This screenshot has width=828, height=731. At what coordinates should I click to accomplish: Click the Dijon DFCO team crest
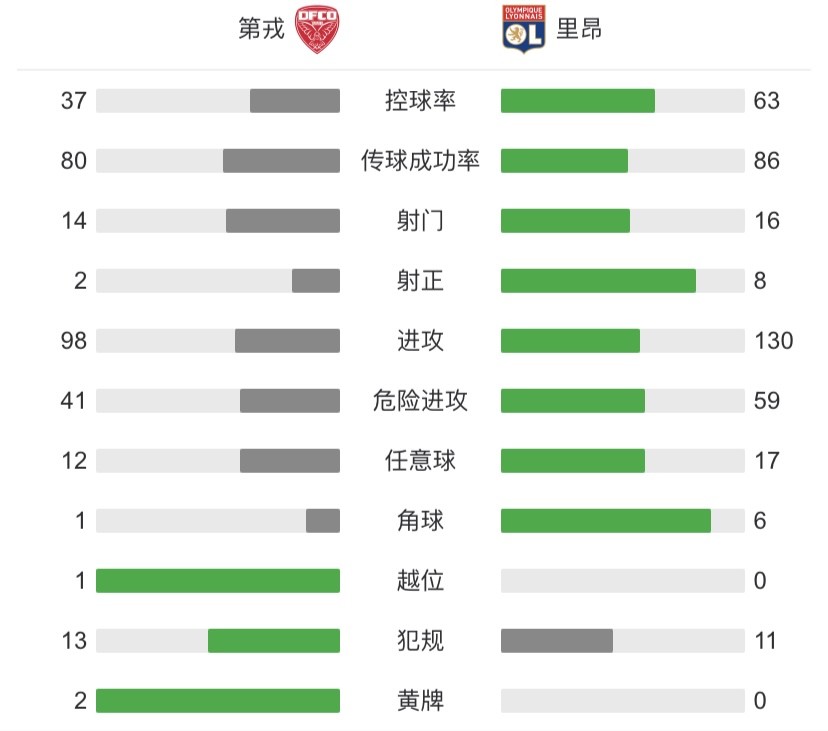coord(317,29)
